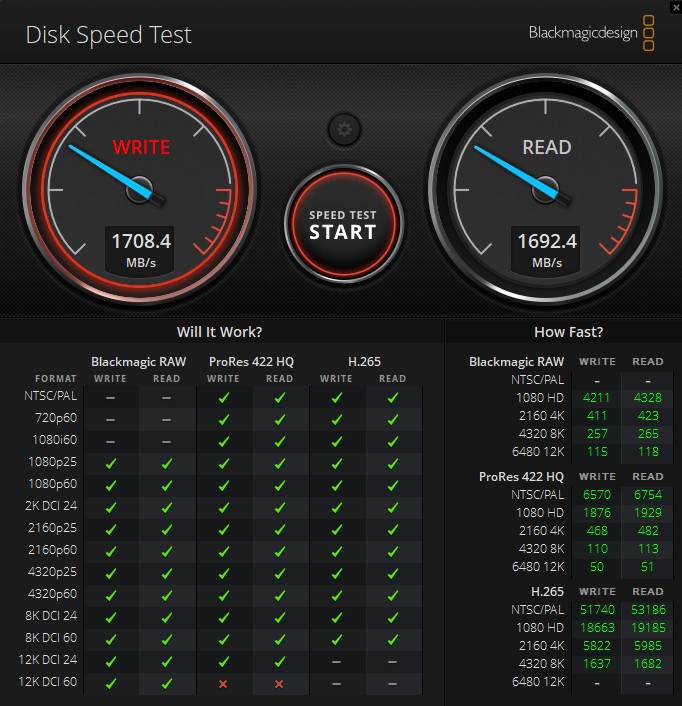
Task: Click the H.265 column header in Will It Work
Action: click(x=364, y=362)
